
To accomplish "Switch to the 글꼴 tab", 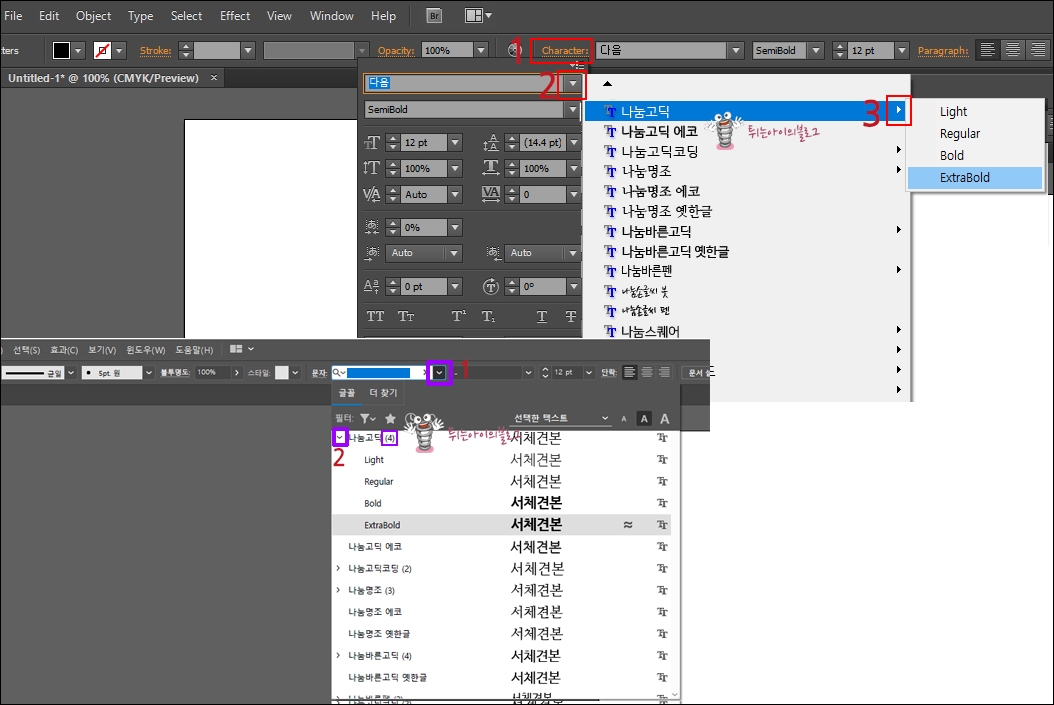I will tap(347, 392).
